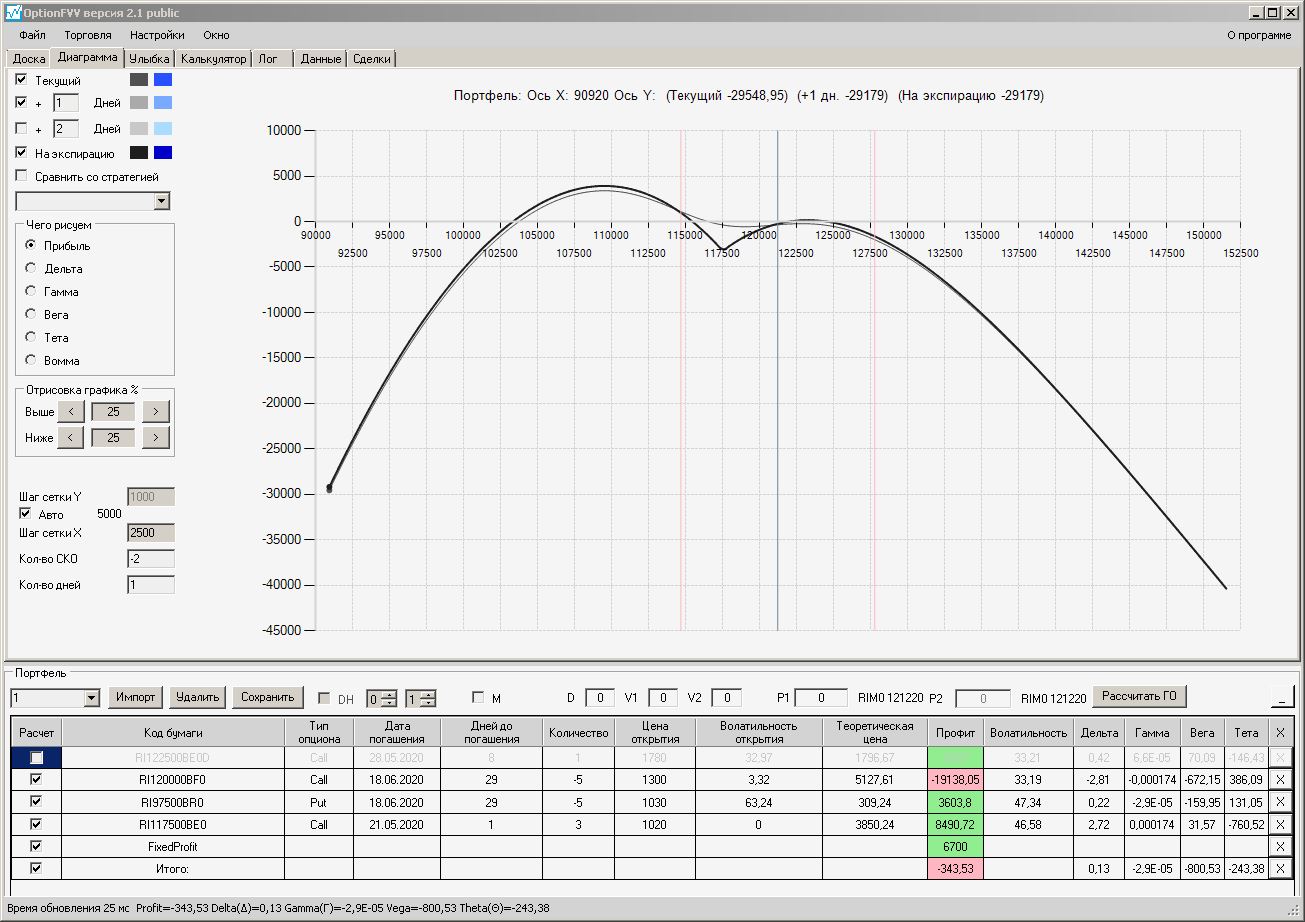The height and width of the screenshot is (922, 1305).
Task: Remove the RI117500BE0 row with X
Action: coord(1280,825)
